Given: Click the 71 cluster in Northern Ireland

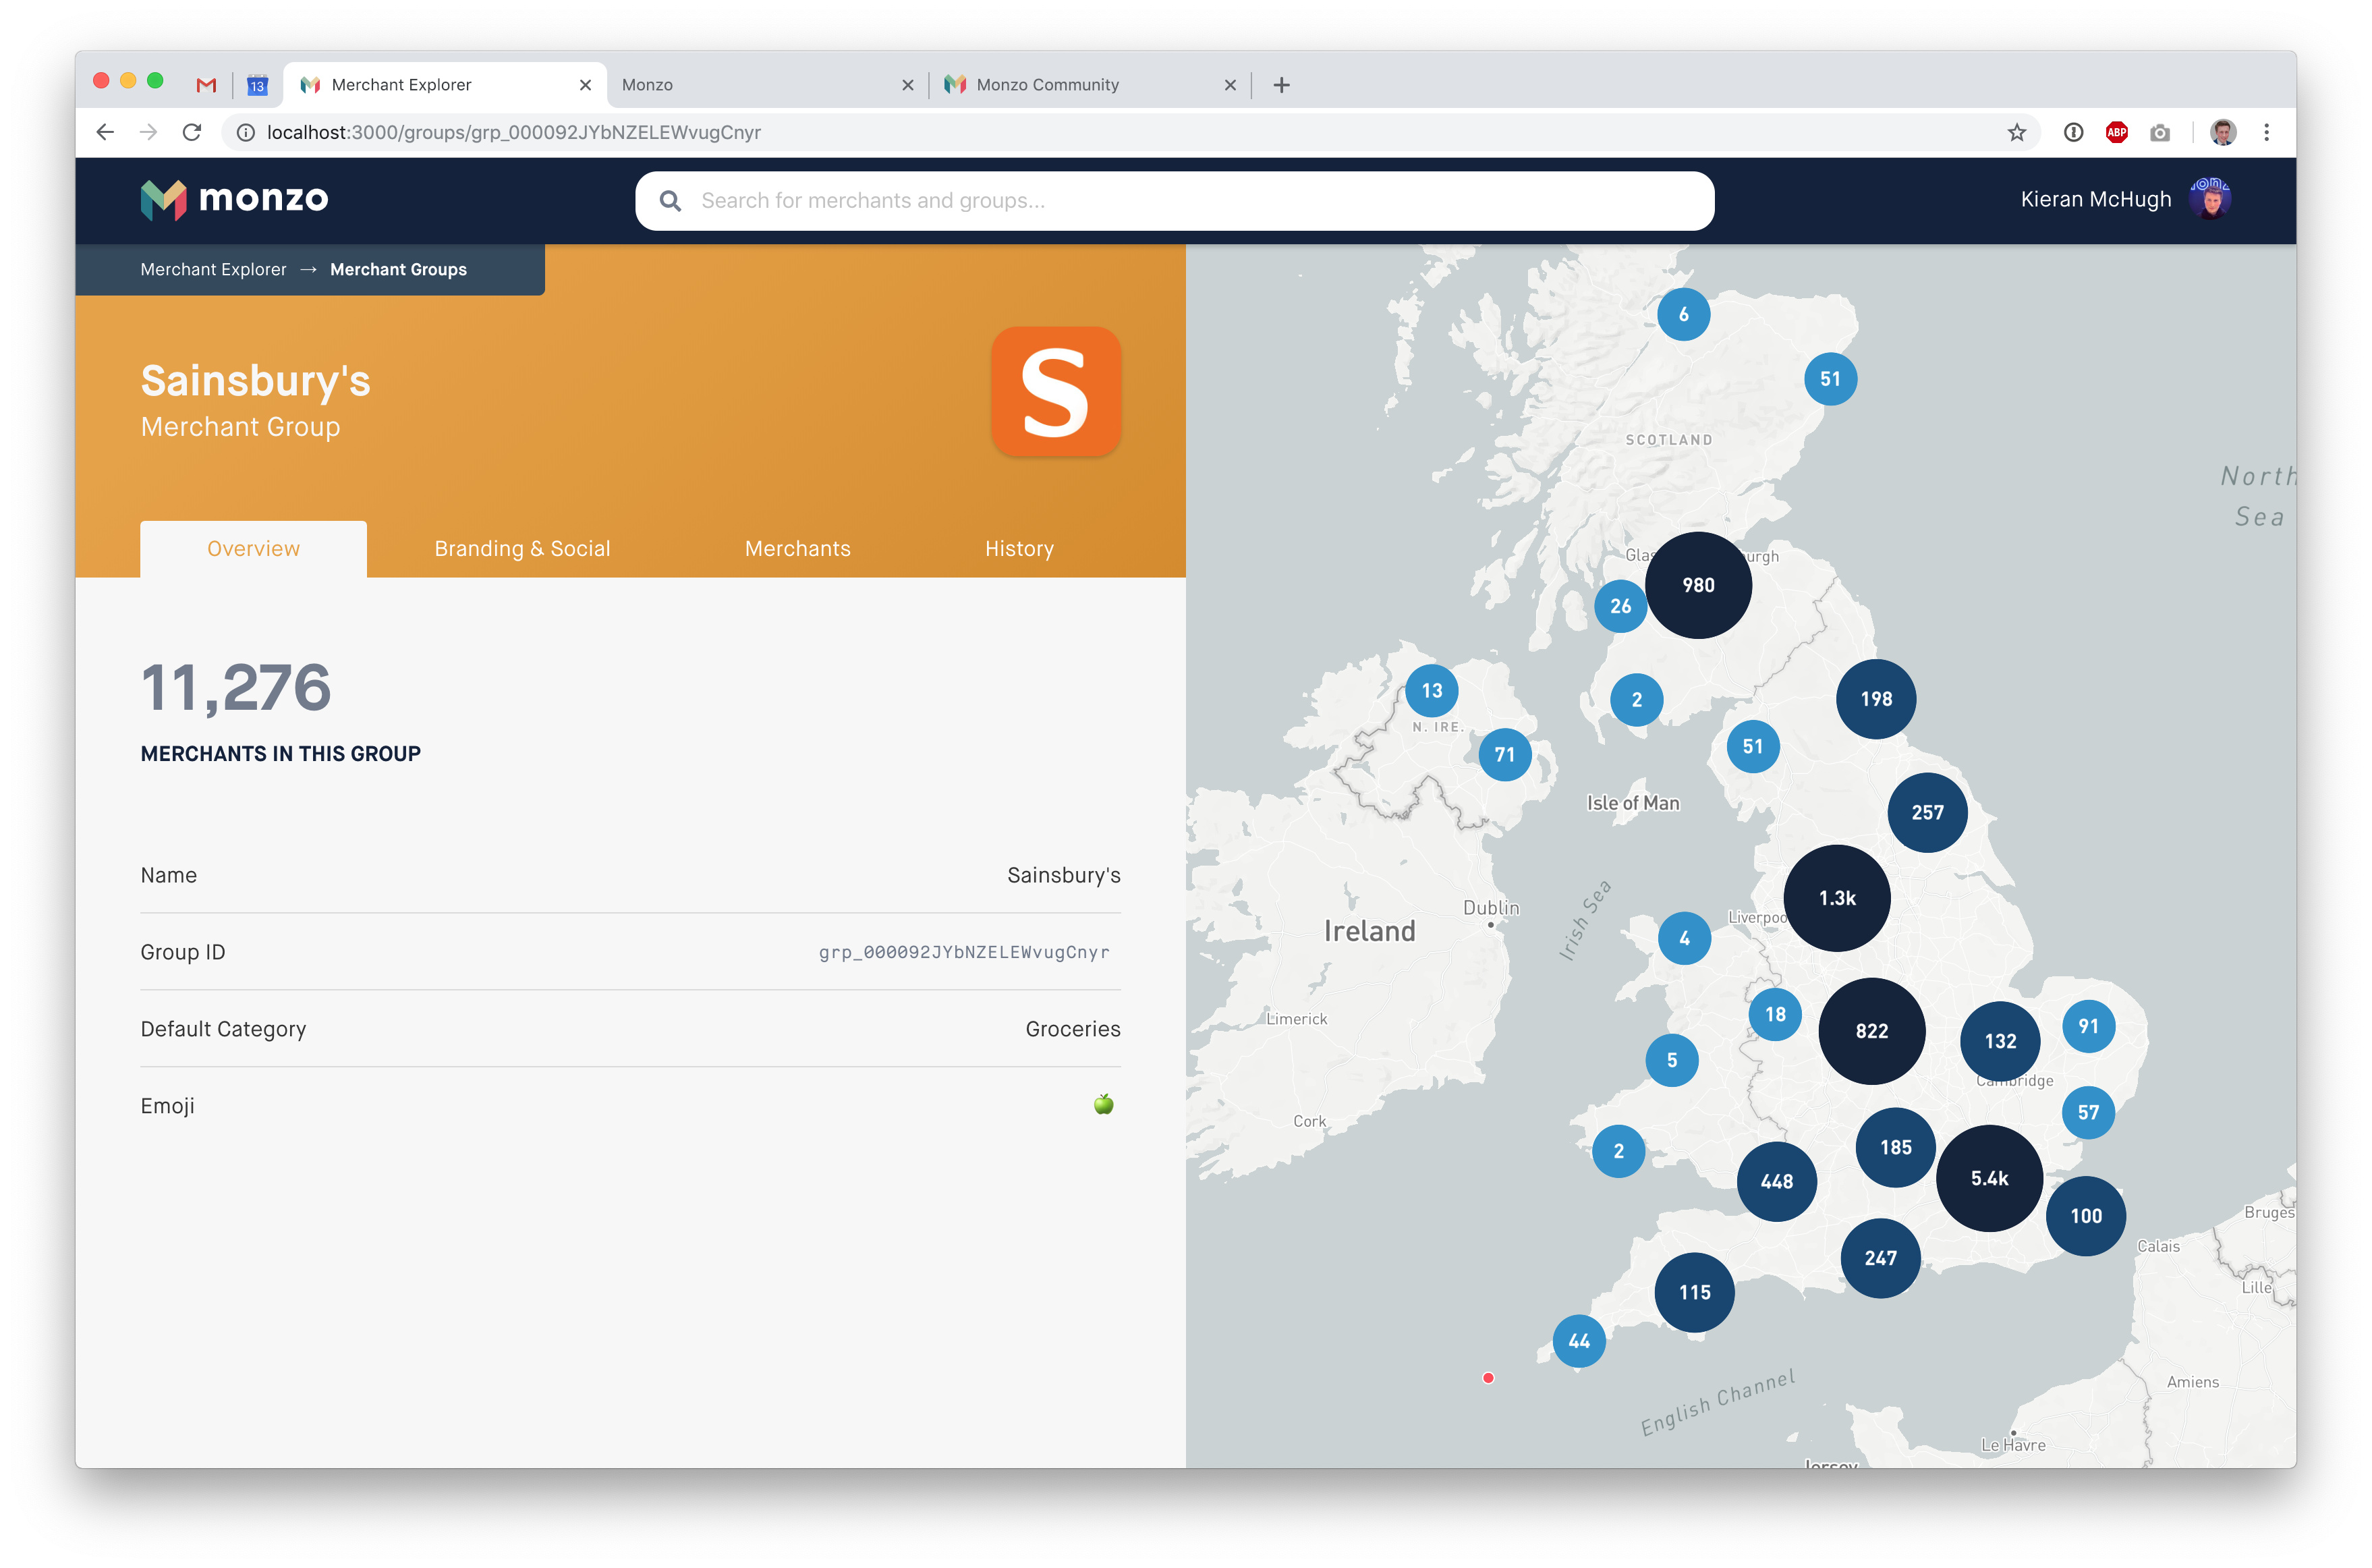Looking at the screenshot, I should click(x=1504, y=754).
